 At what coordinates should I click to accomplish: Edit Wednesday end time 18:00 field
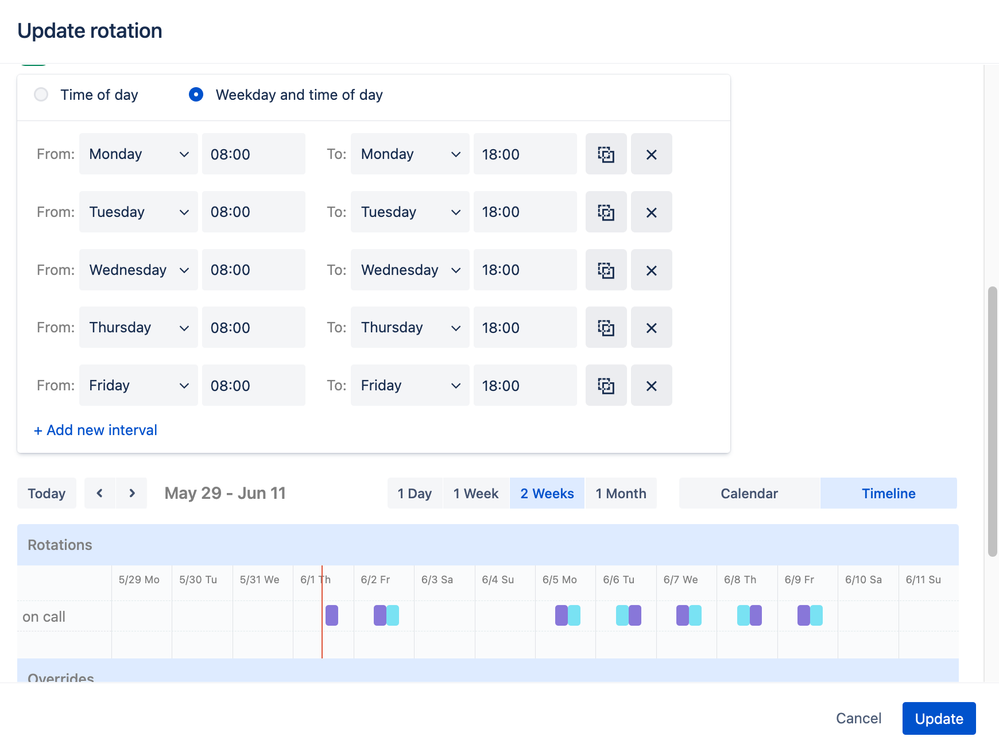tap(525, 270)
